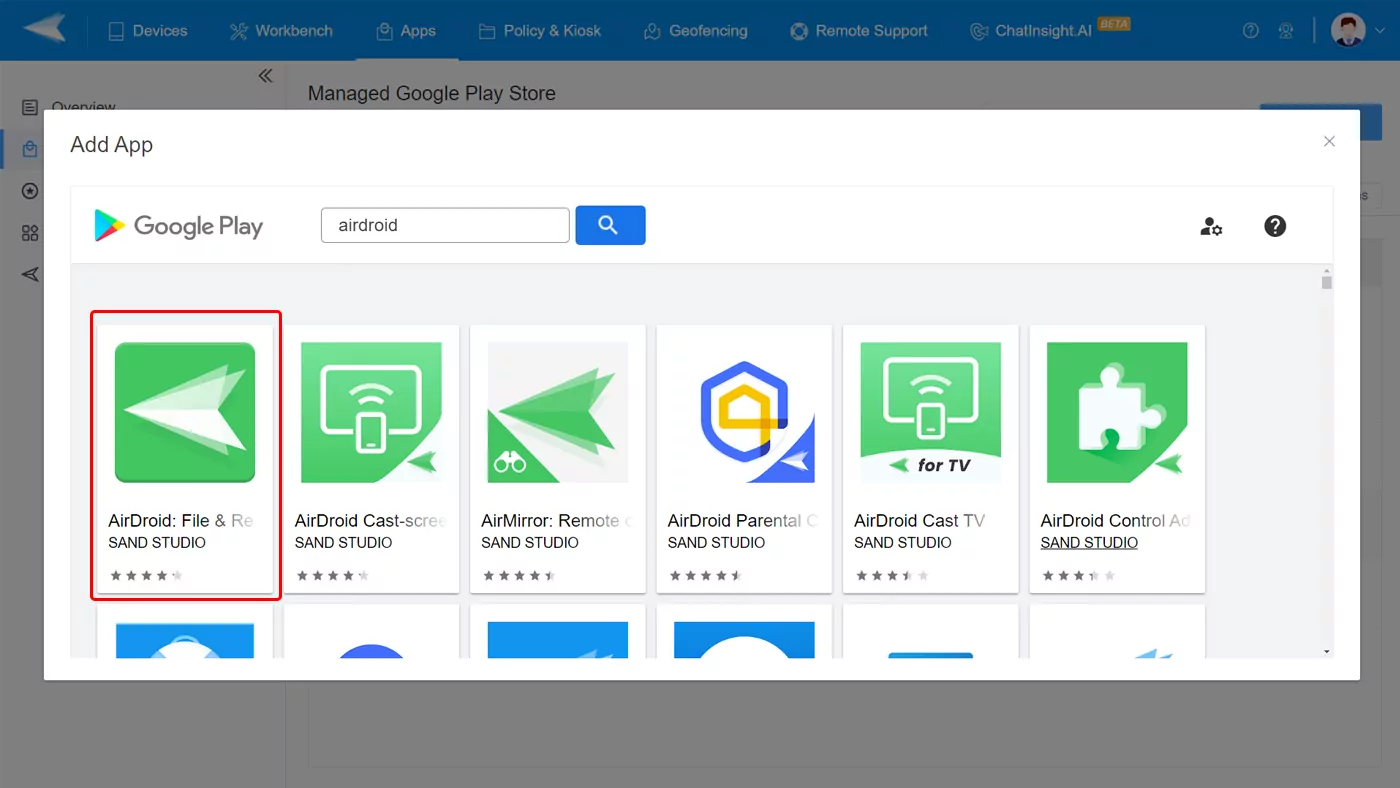The width and height of the screenshot is (1400, 788).
Task: Switch to the Apps tab
Action: click(x=406, y=31)
